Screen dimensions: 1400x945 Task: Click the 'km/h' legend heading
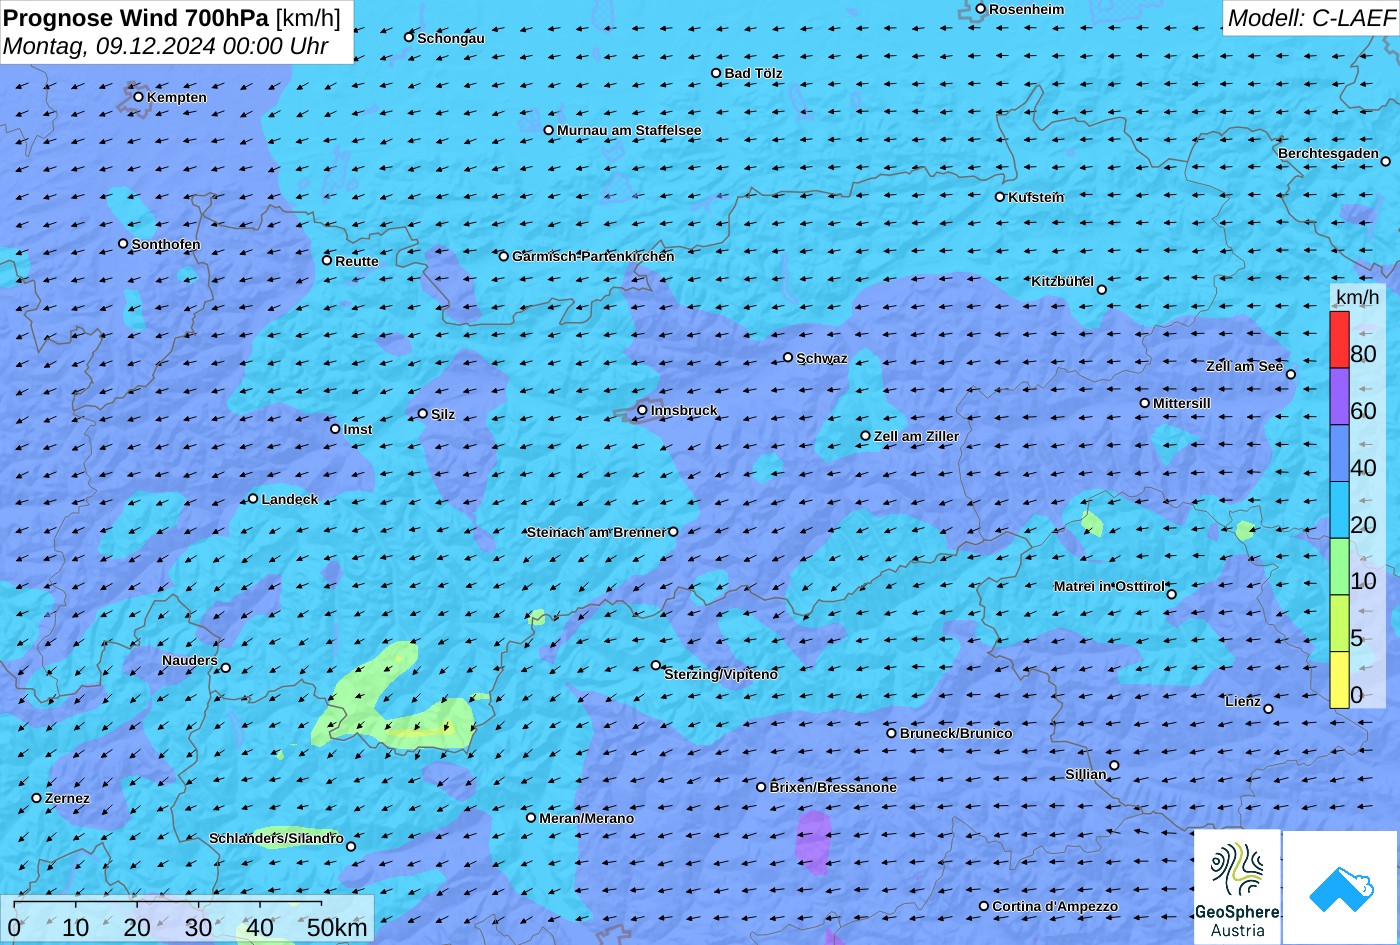pyautogui.click(x=1357, y=297)
